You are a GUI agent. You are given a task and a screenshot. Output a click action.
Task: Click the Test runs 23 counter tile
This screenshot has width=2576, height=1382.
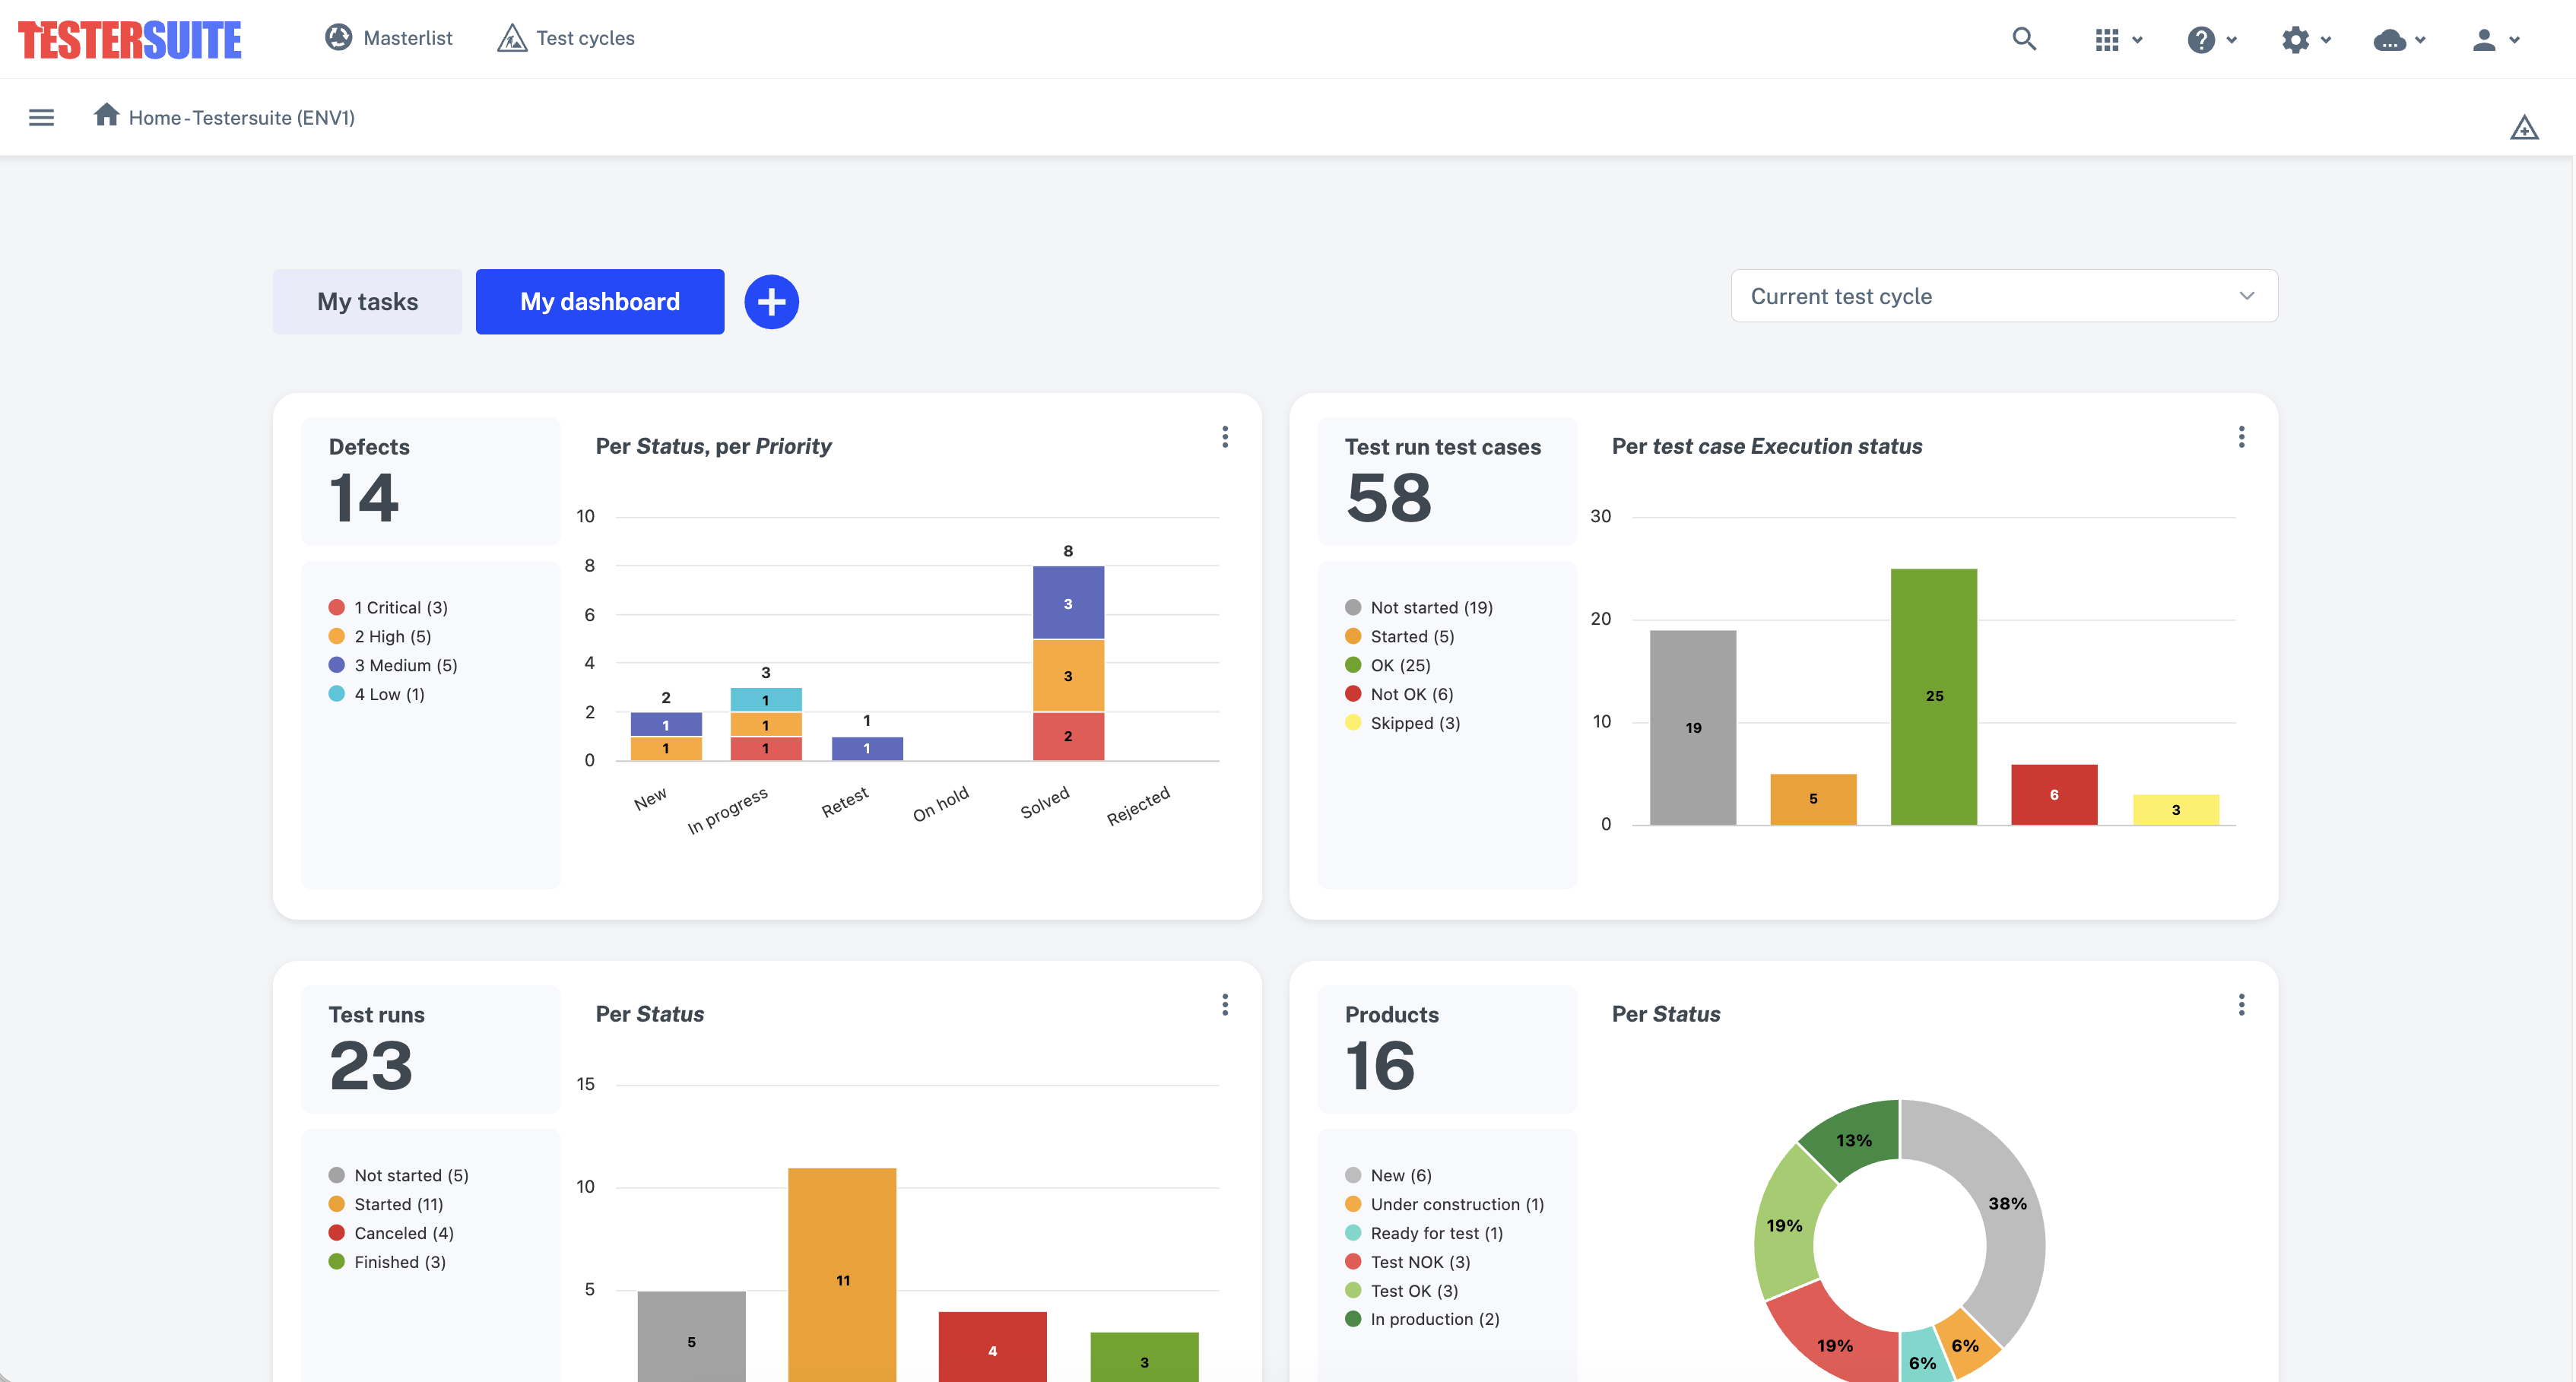431,1049
